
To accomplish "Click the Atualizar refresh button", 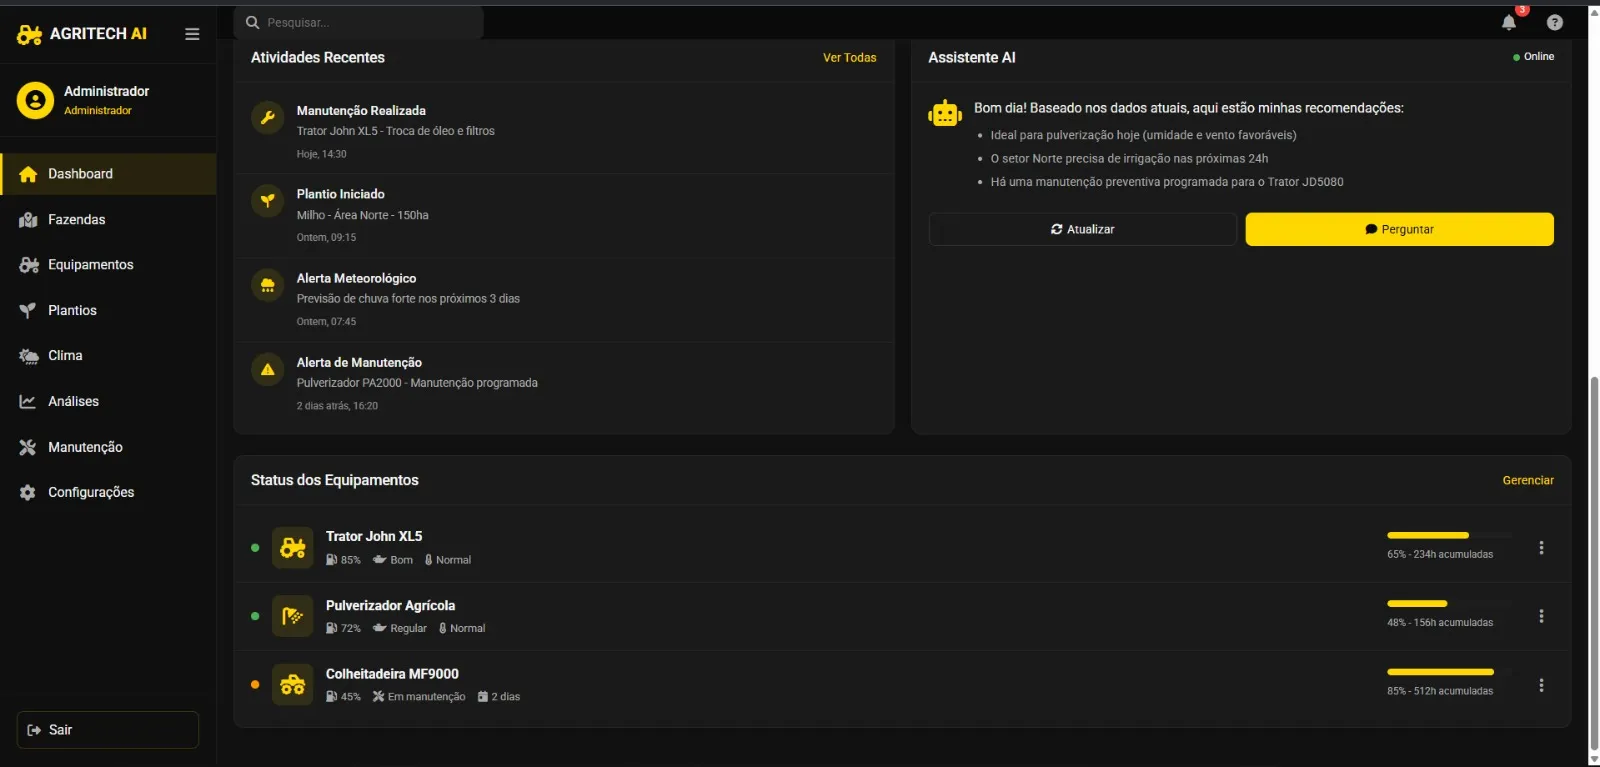I will click(x=1082, y=229).
